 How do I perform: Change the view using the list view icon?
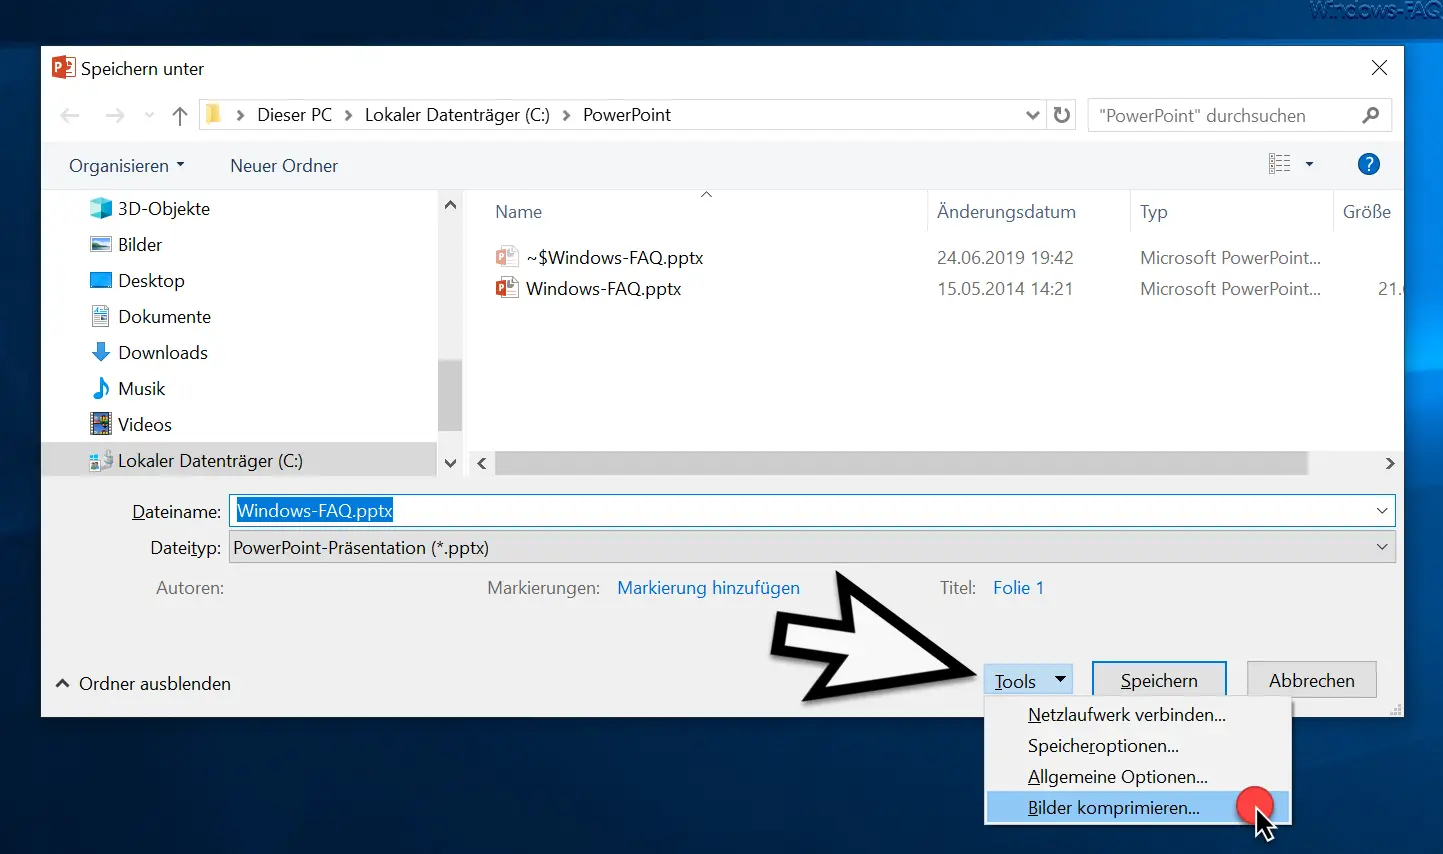point(1281,163)
